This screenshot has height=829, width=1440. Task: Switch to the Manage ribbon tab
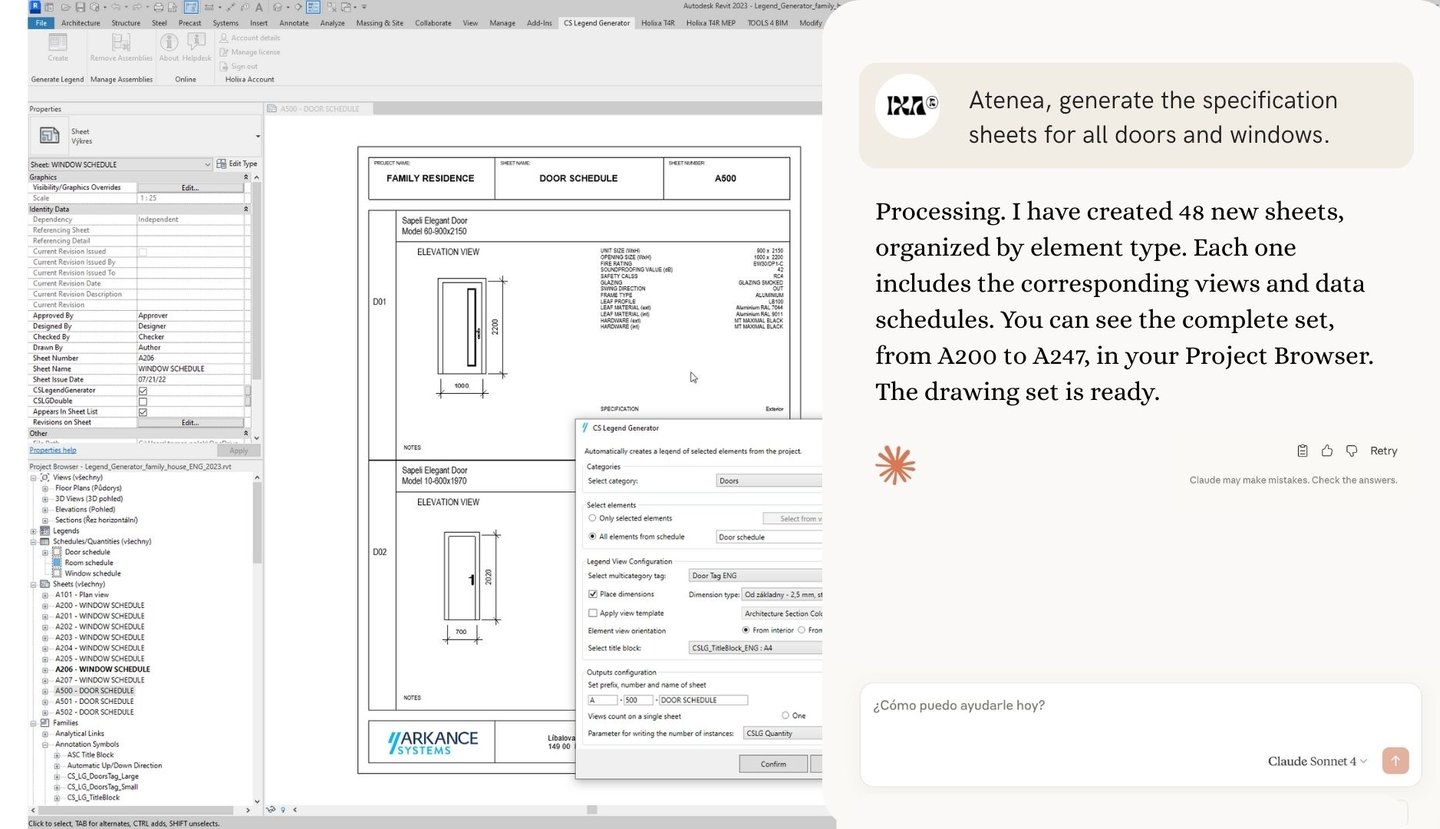[503, 23]
